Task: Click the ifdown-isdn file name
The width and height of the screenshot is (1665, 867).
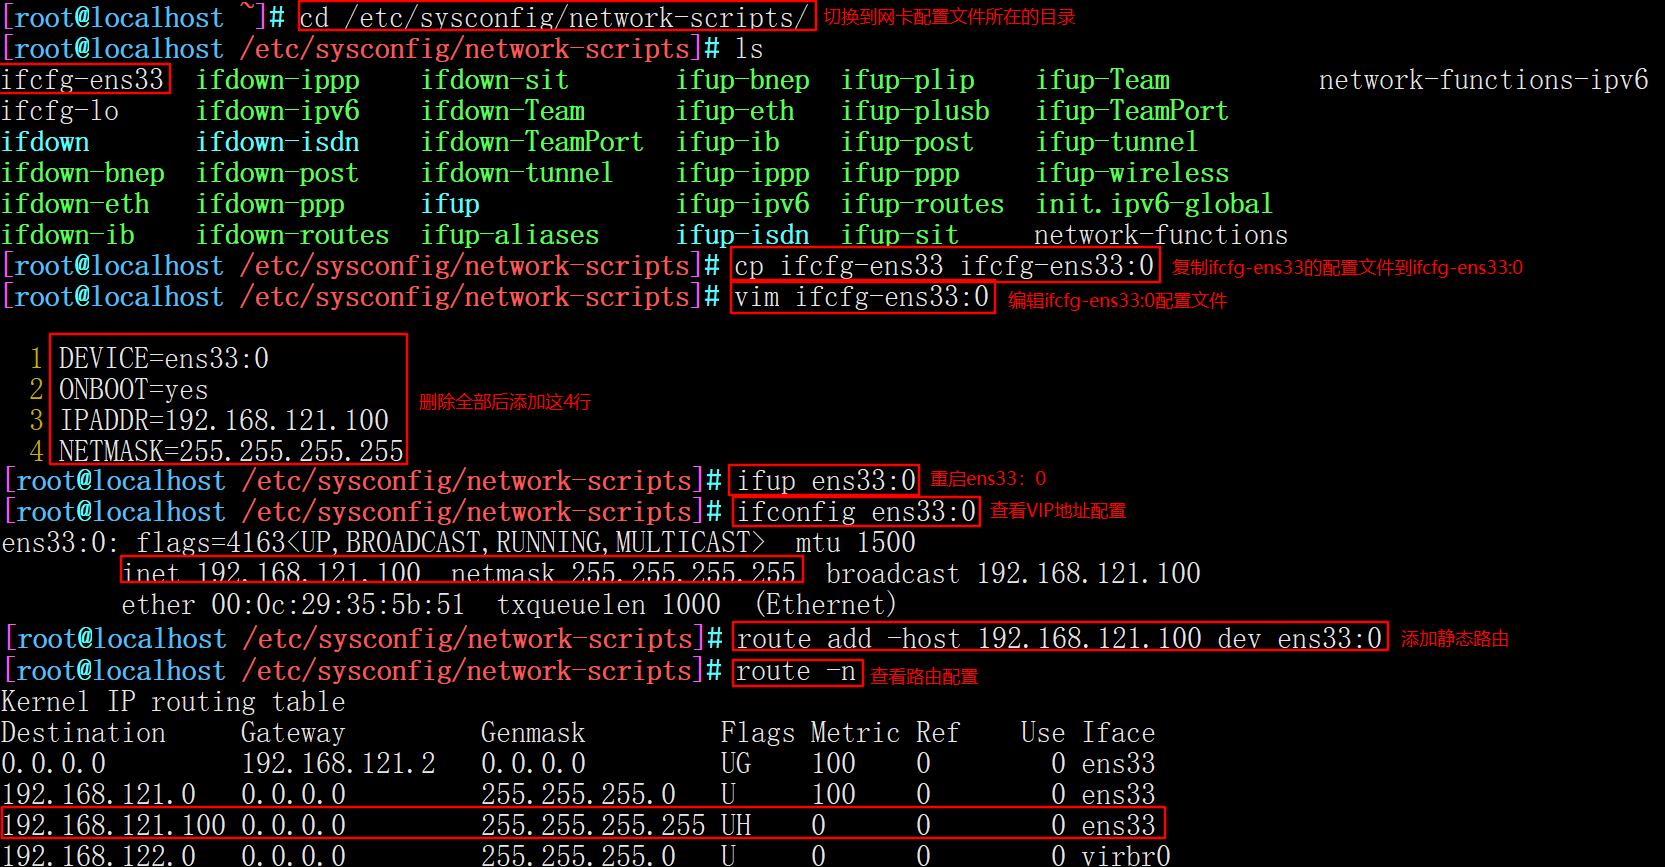Action: (277, 142)
